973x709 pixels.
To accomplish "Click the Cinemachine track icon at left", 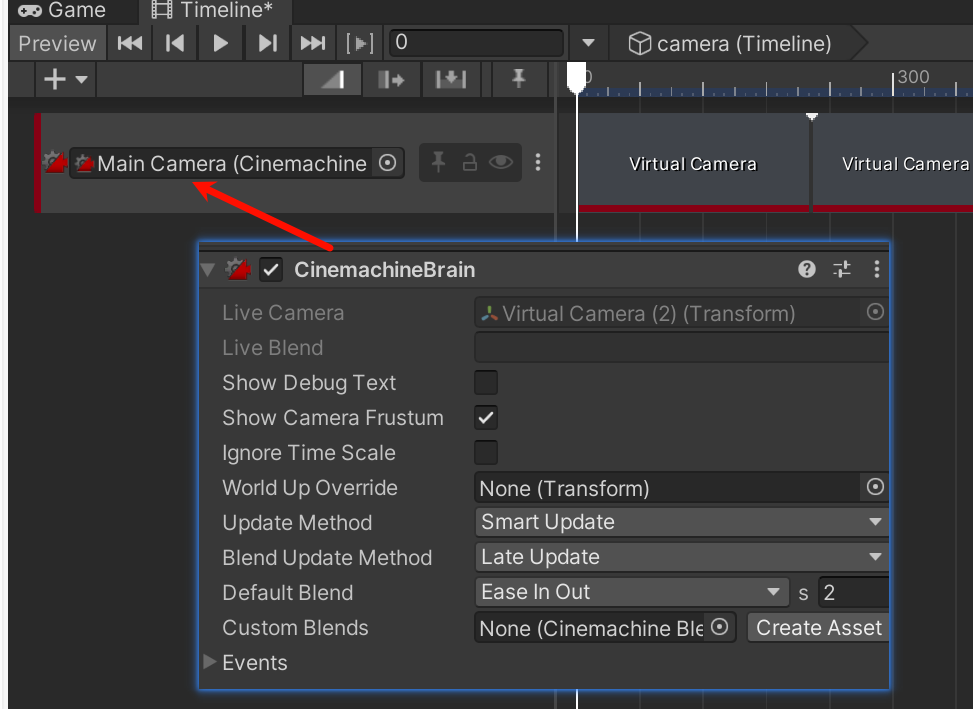I will (x=55, y=163).
